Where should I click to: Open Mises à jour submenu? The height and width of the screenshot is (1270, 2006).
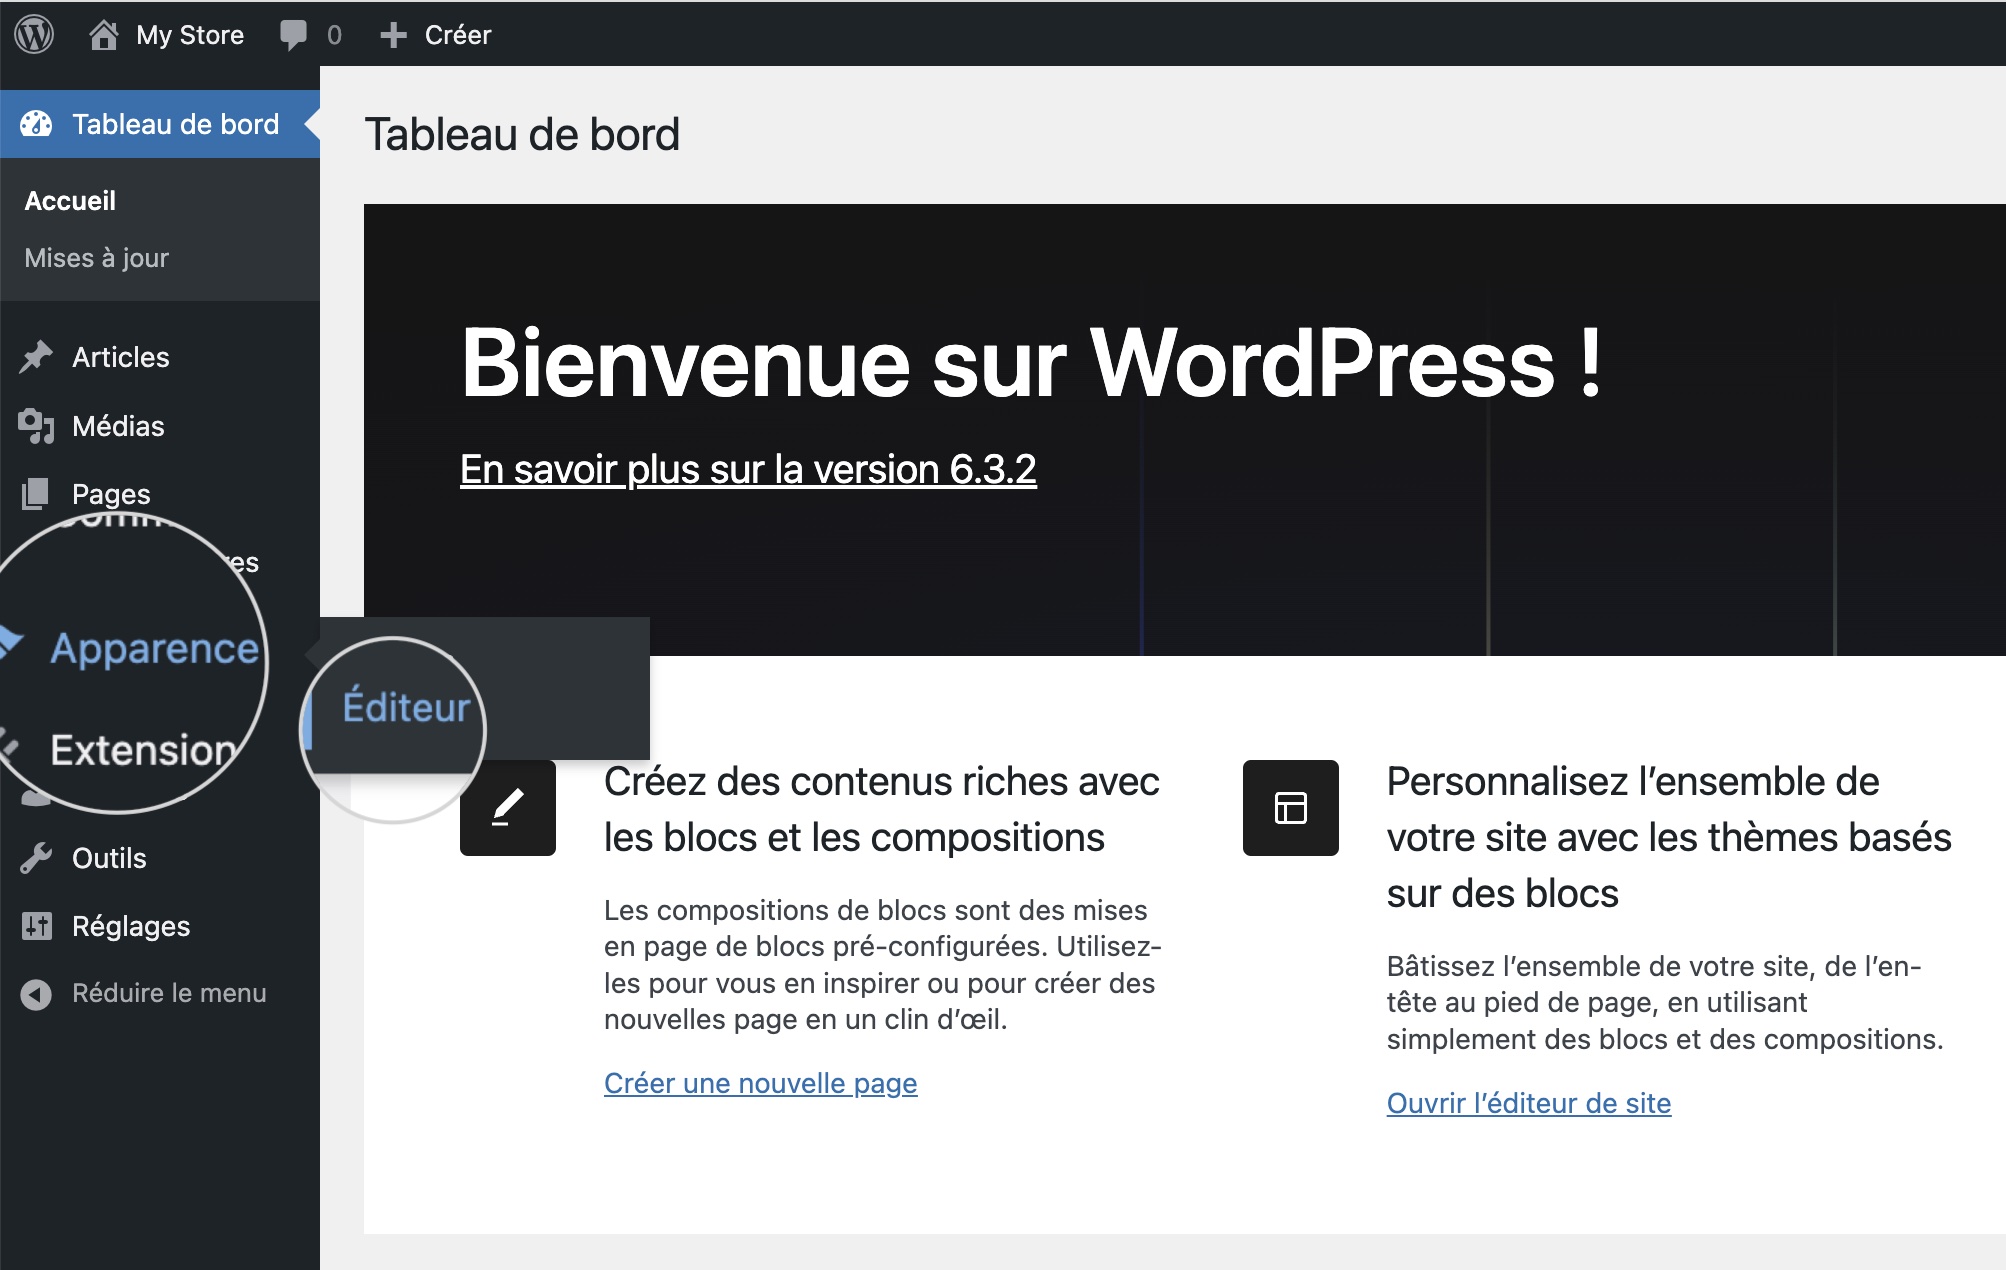[97, 258]
